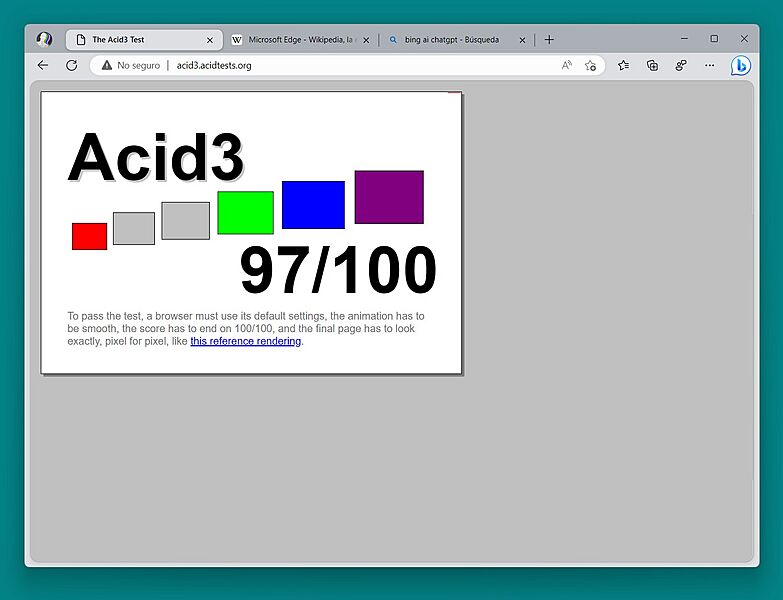The width and height of the screenshot is (783, 600).
Task: Switch to The Acid3 Test tab
Action: click(144, 40)
